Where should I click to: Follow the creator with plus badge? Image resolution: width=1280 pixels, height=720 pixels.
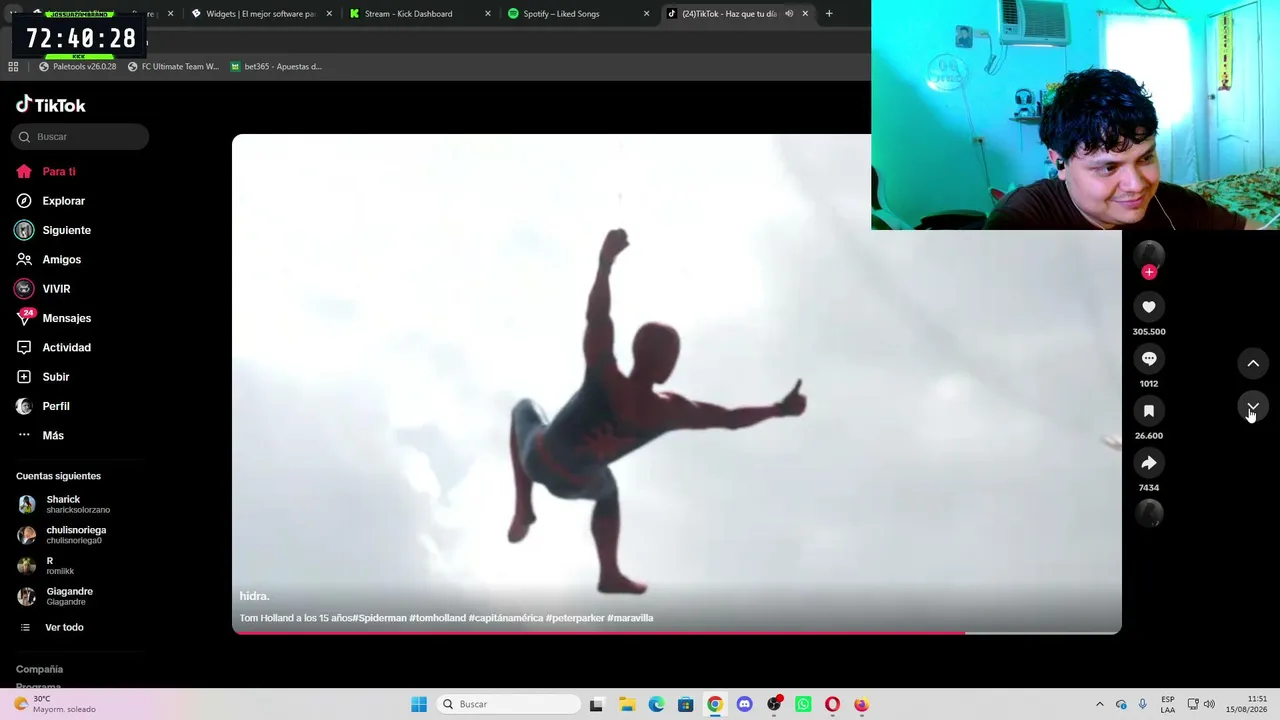coord(1149,272)
